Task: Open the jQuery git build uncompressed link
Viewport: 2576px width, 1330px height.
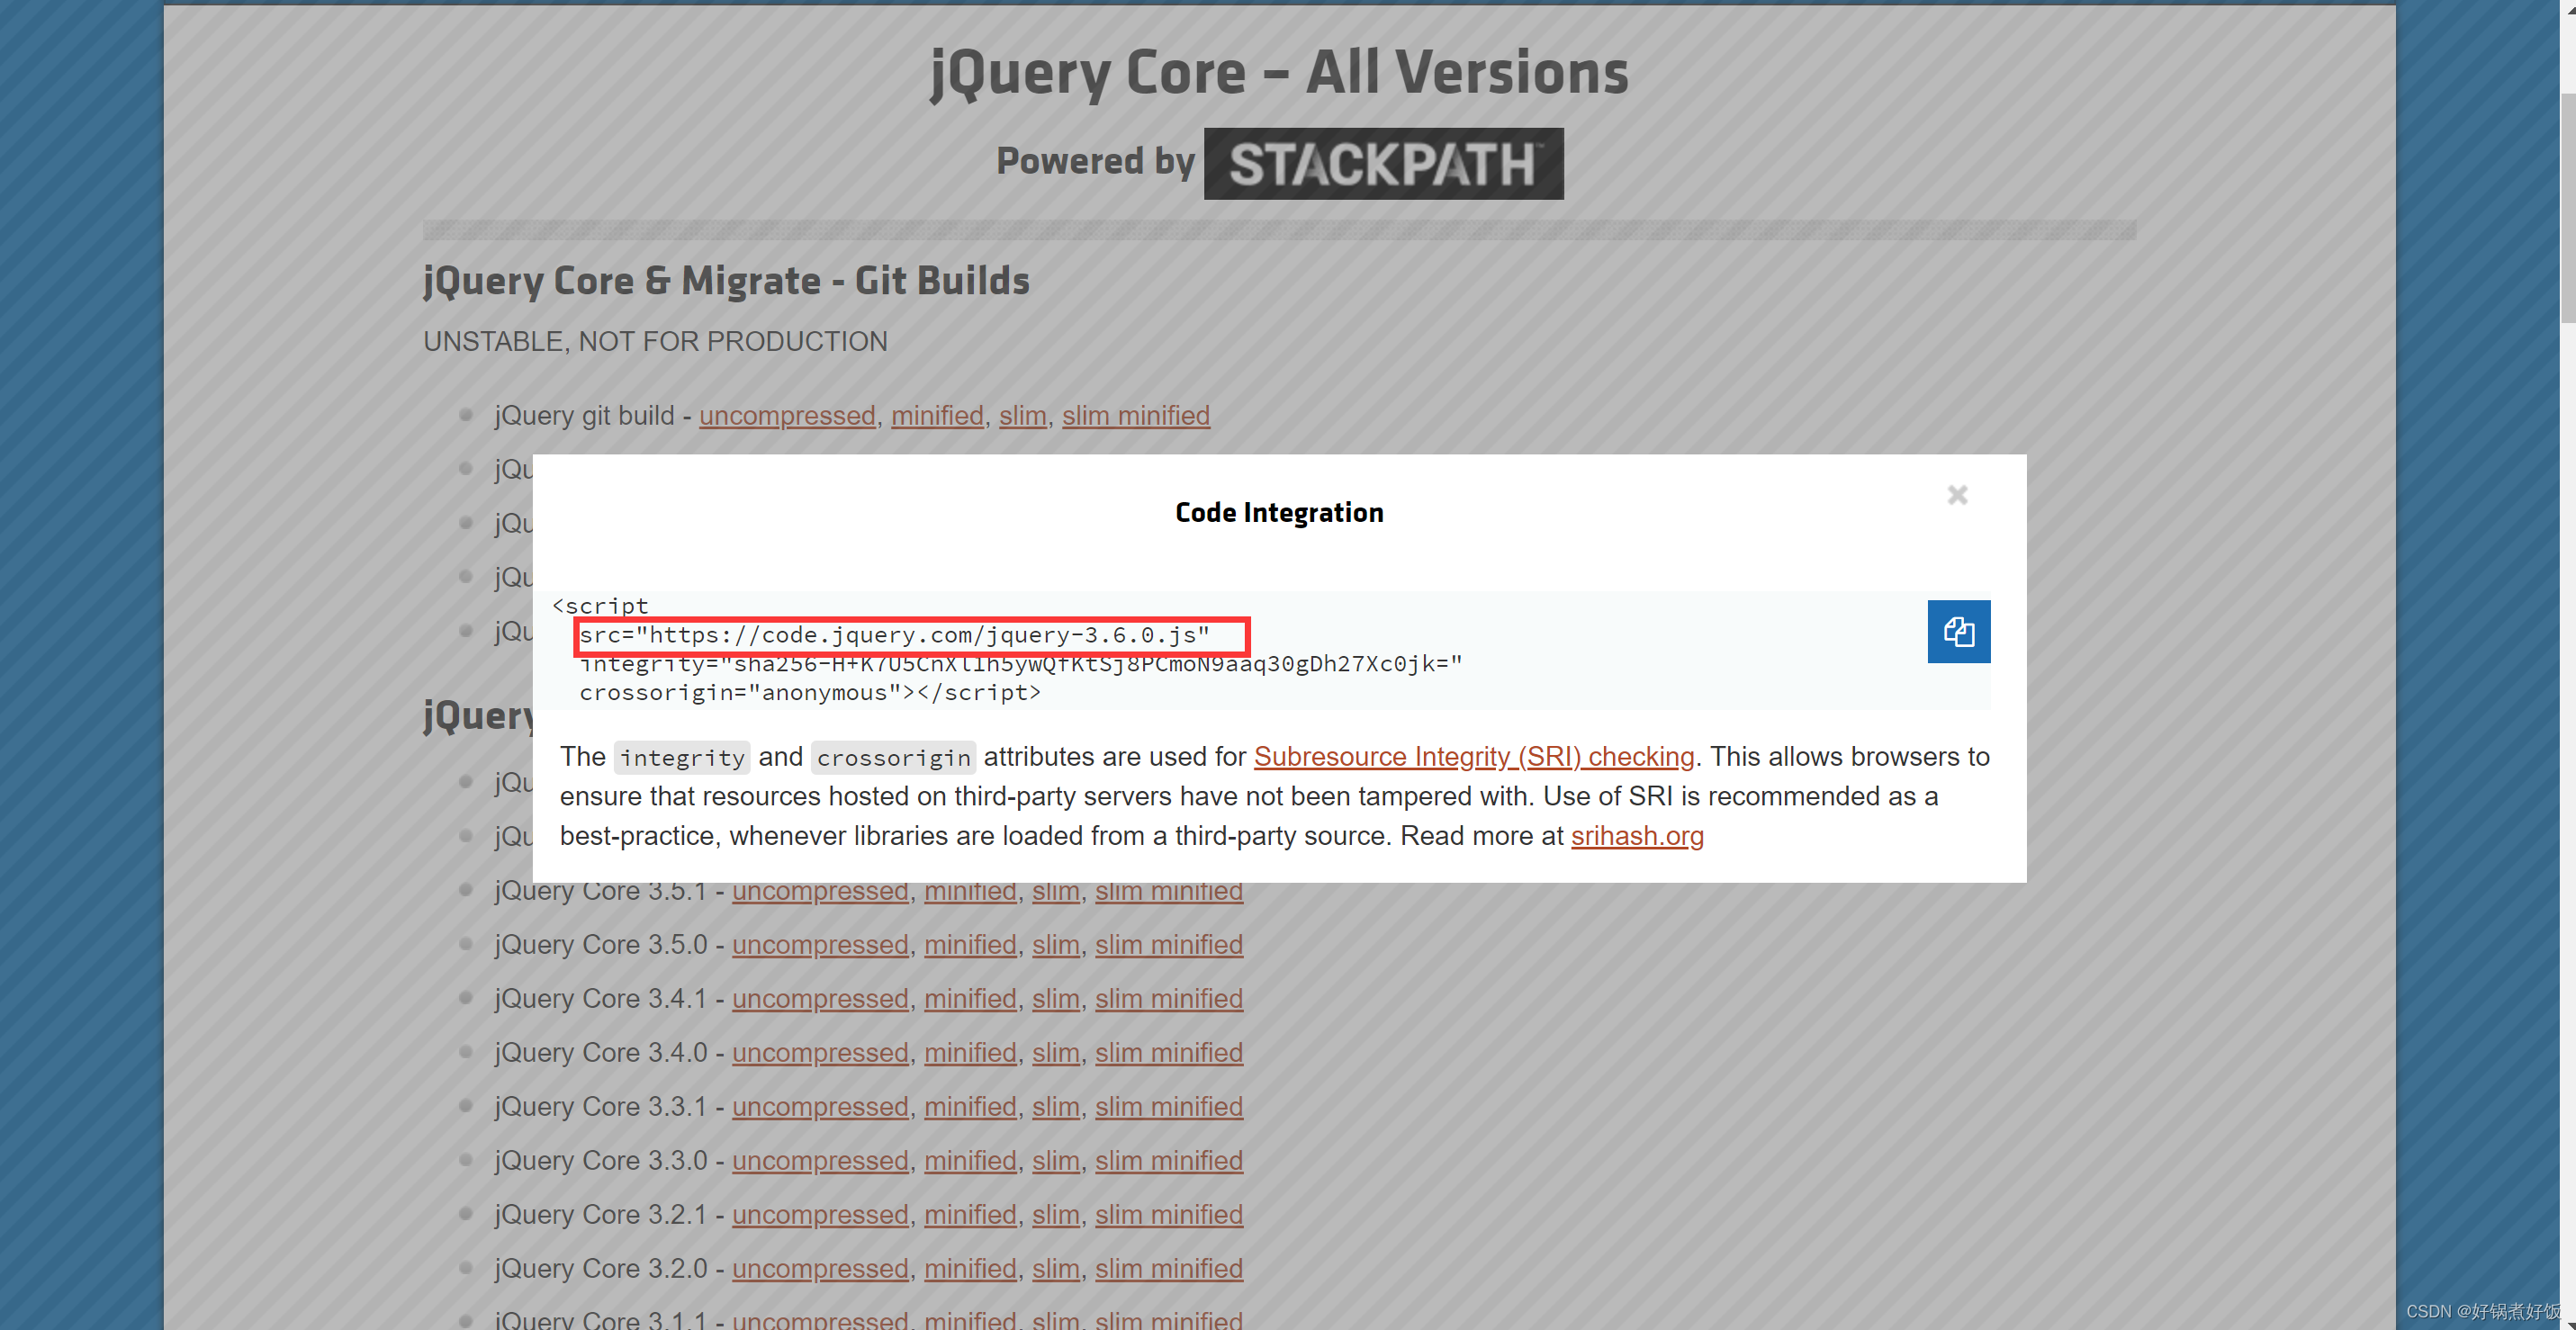Action: [x=786, y=415]
